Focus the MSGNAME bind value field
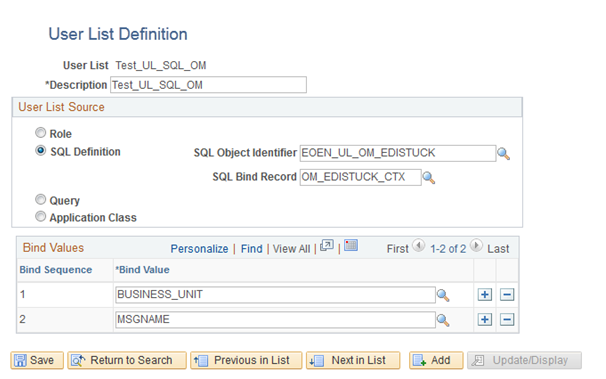This screenshot has height=379, width=606. [275, 320]
